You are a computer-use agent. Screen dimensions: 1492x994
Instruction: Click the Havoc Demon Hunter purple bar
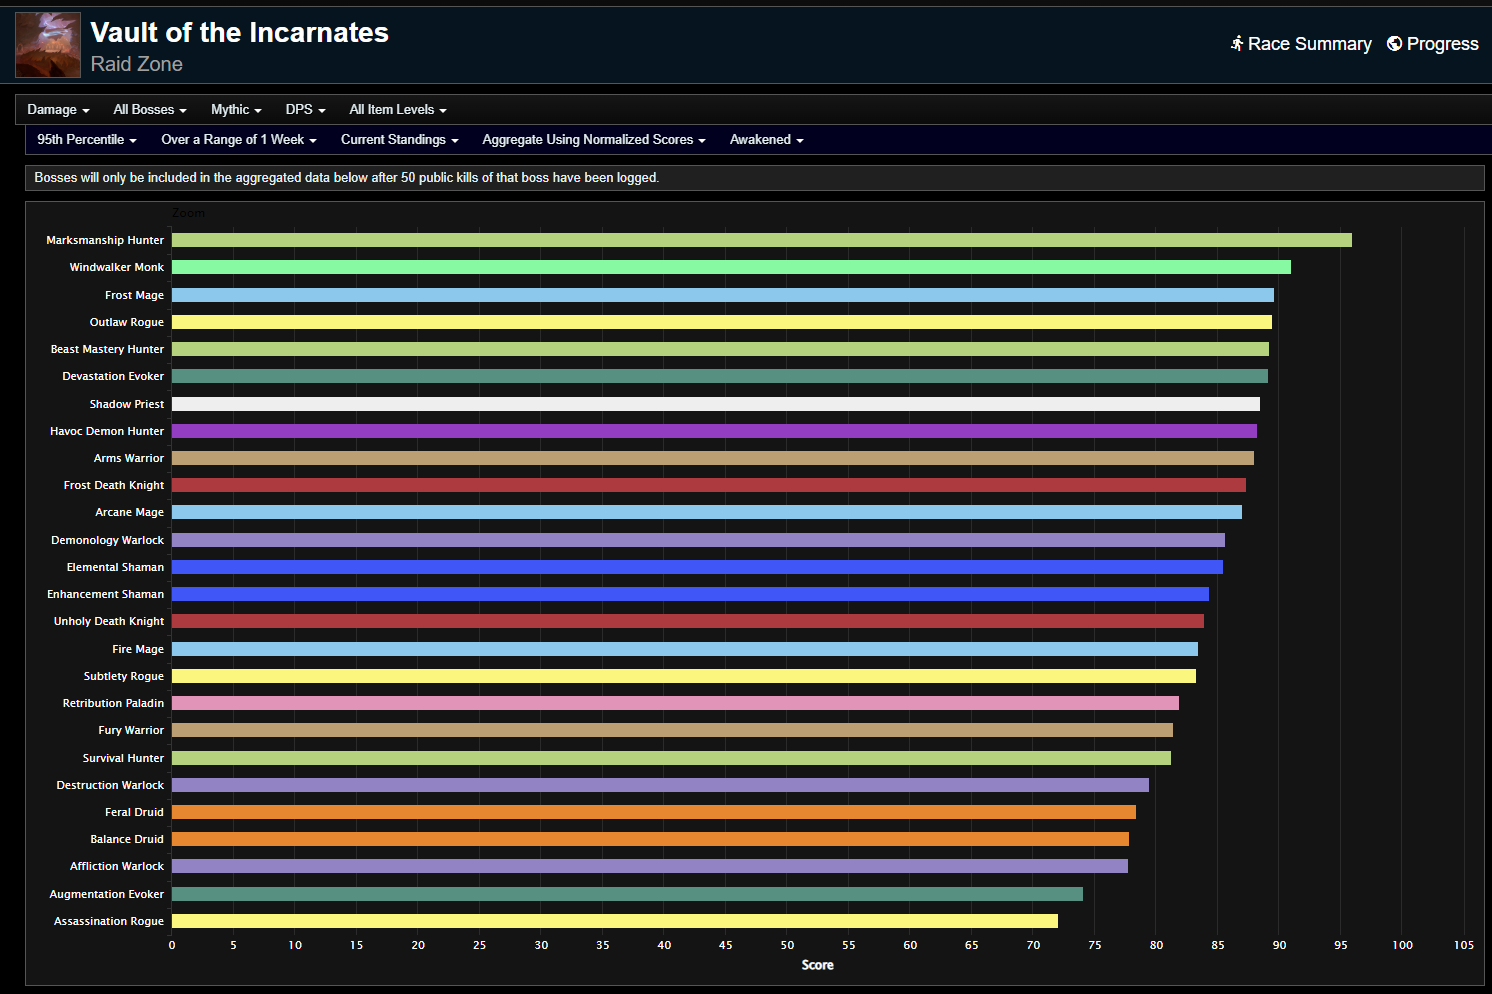coord(714,431)
